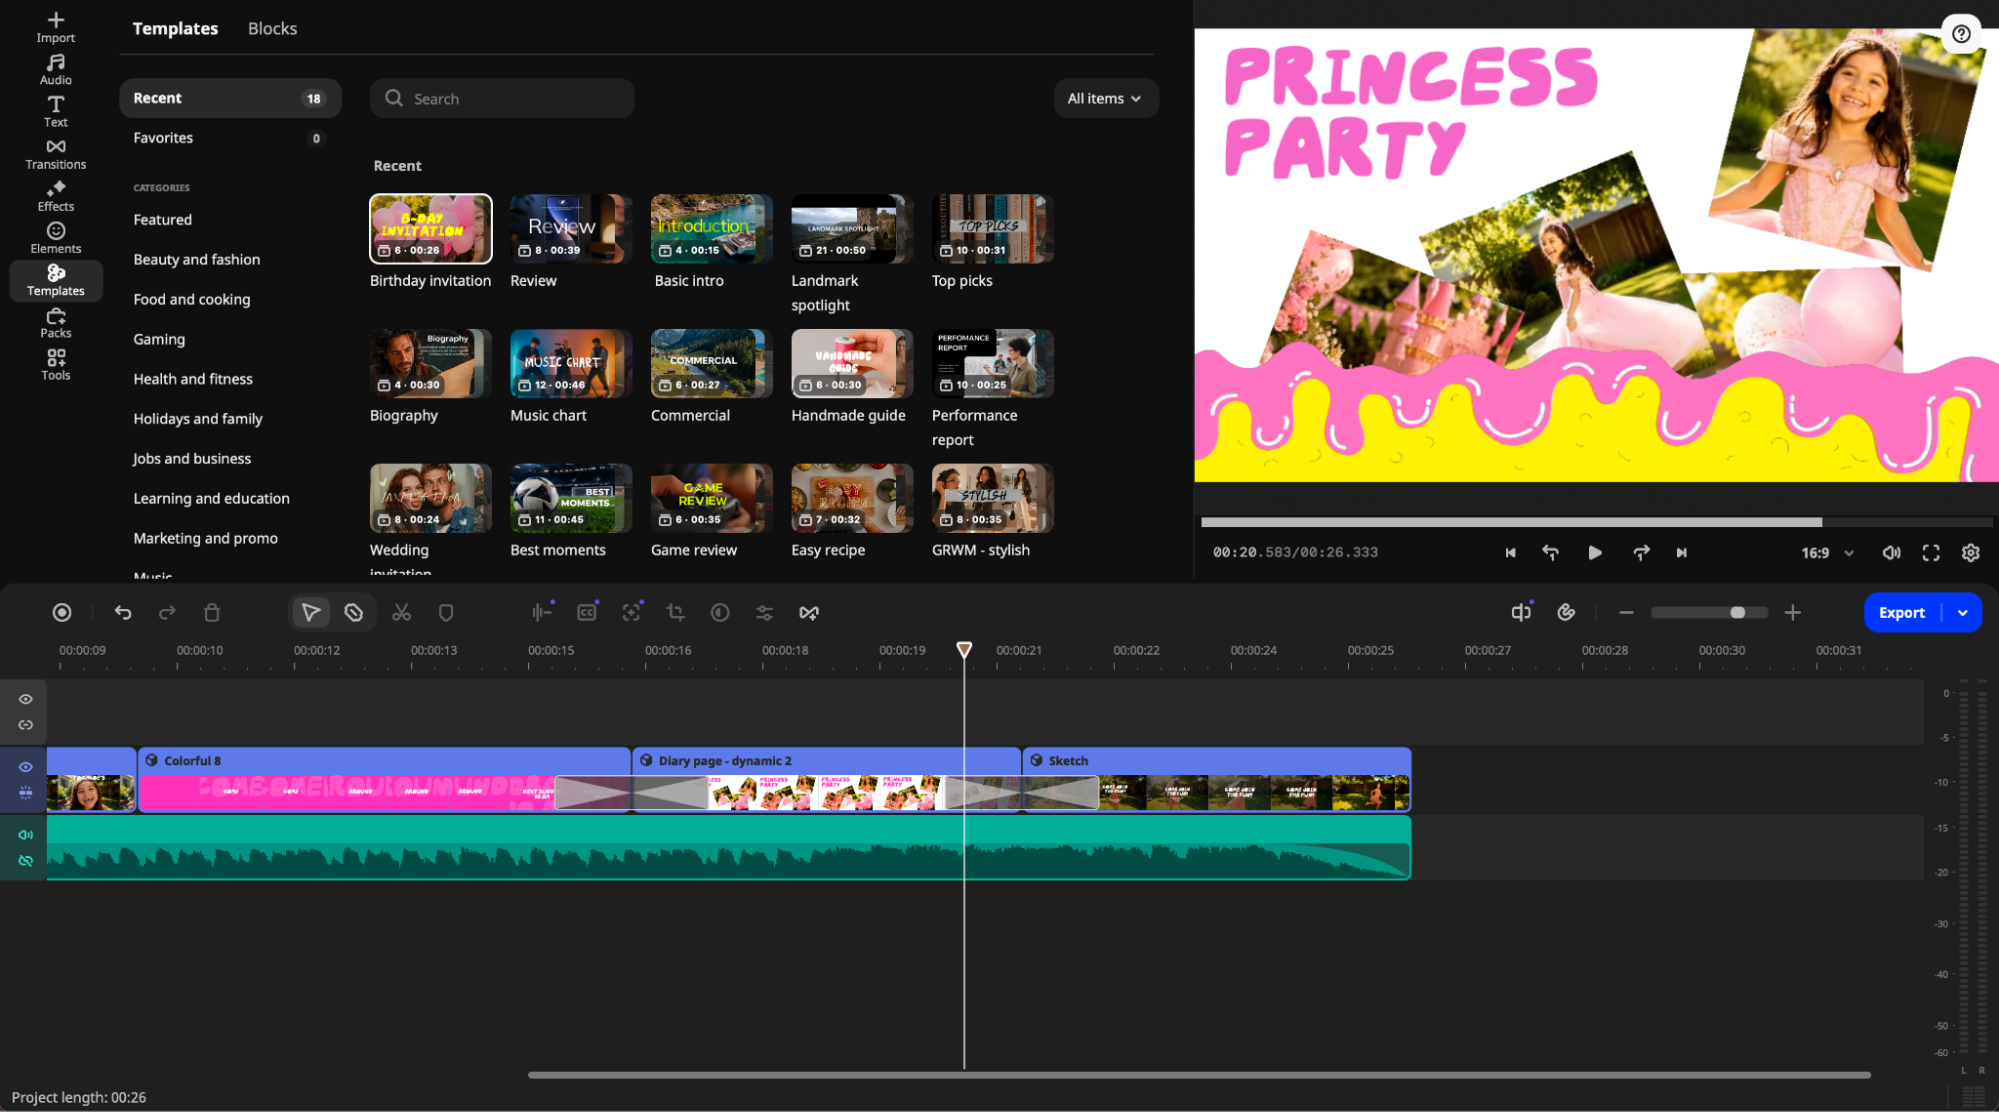Select the Favorites list

[230, 138]
